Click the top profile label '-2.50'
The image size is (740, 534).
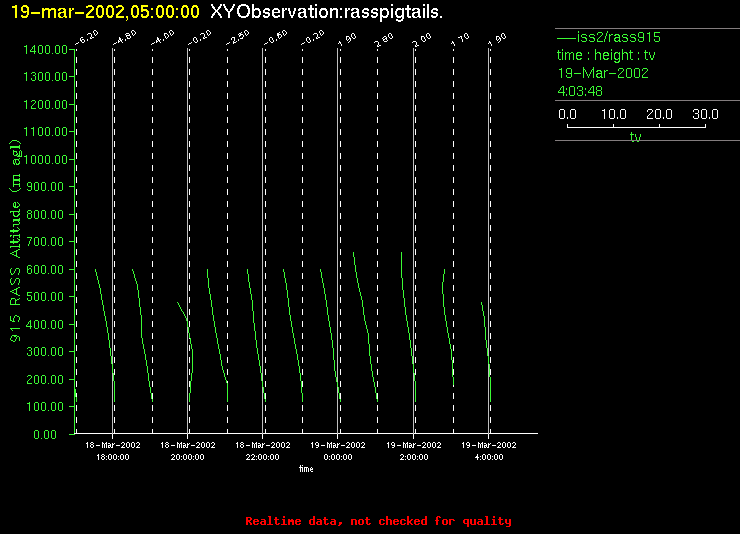pyautogui.click(x=237, y=38)
